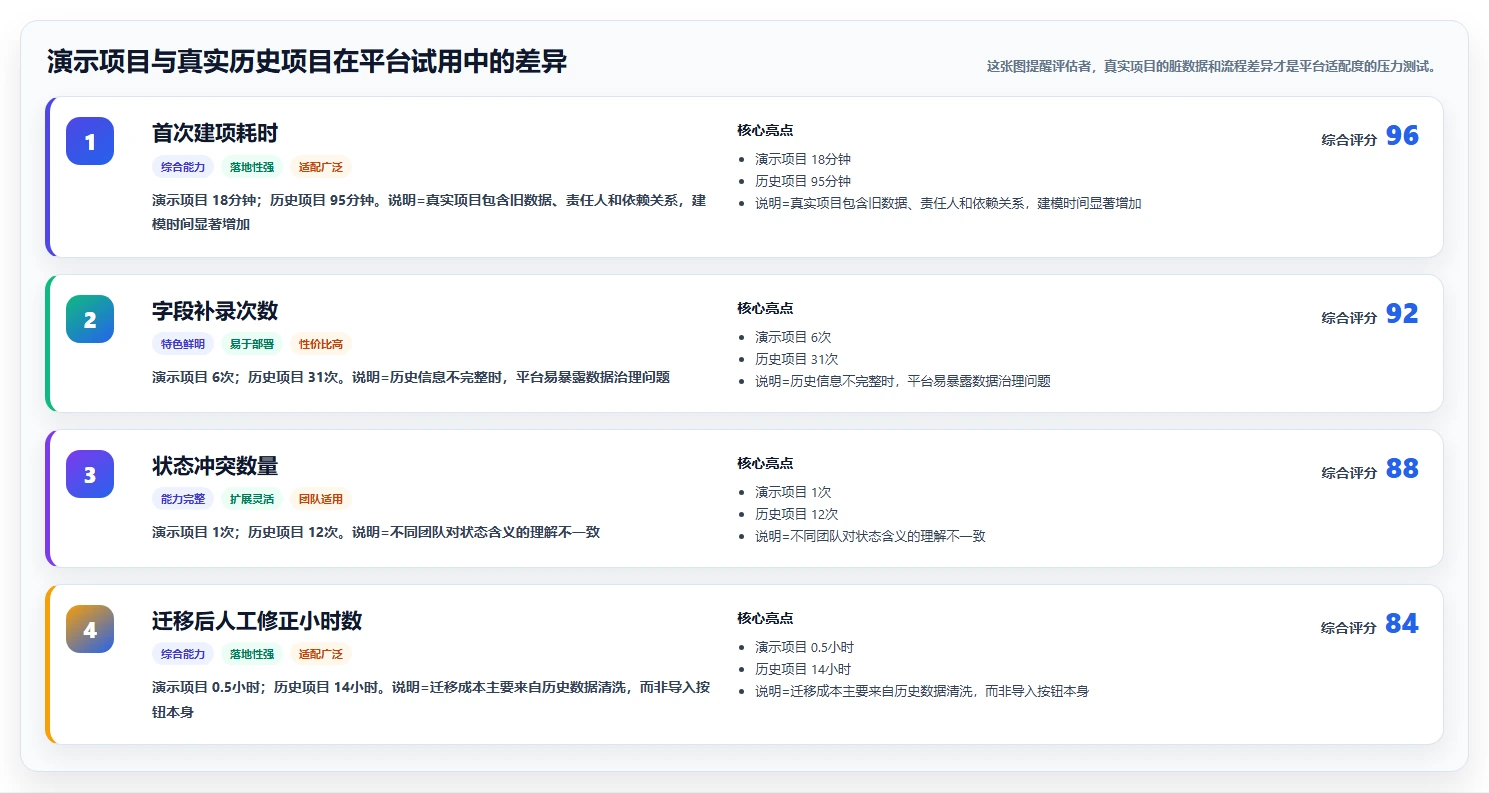Viewport: 1489px width, 793px height.
Task: Click description paragraph starting 演示项目 18分钟；历史项目 95分钟
Action: (430, 212)
